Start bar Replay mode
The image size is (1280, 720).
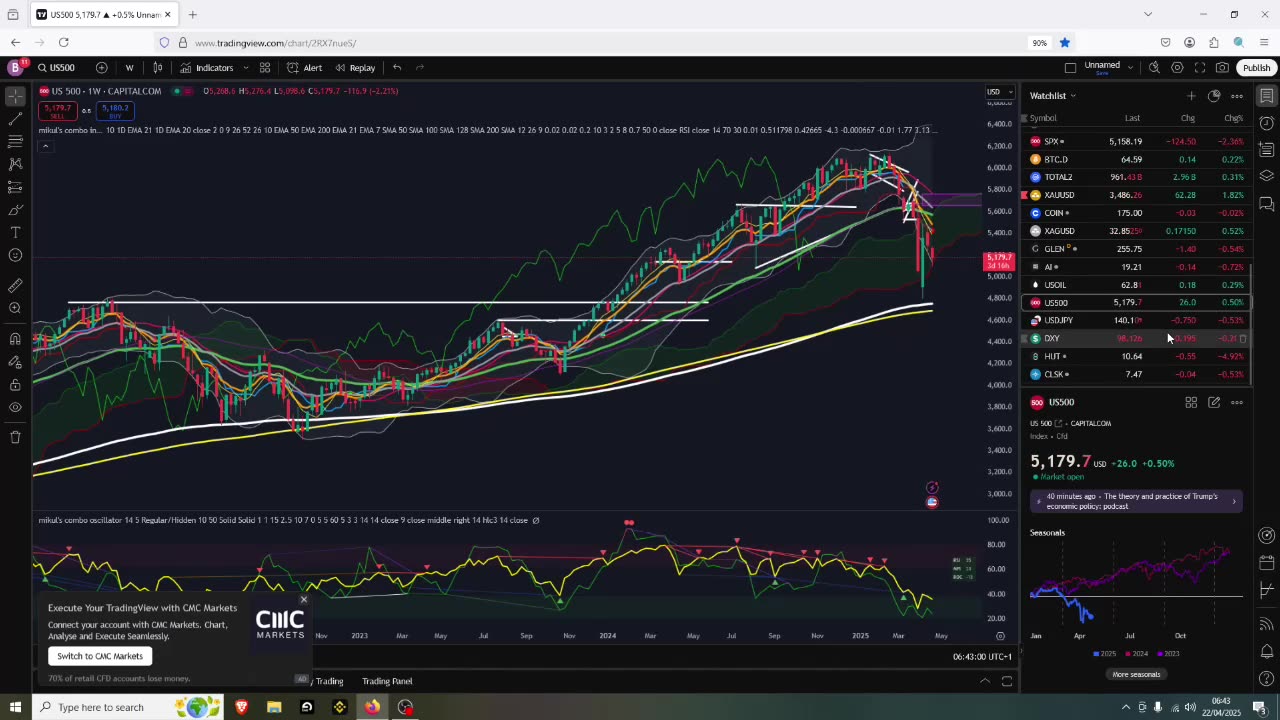[x=355, y=68]
